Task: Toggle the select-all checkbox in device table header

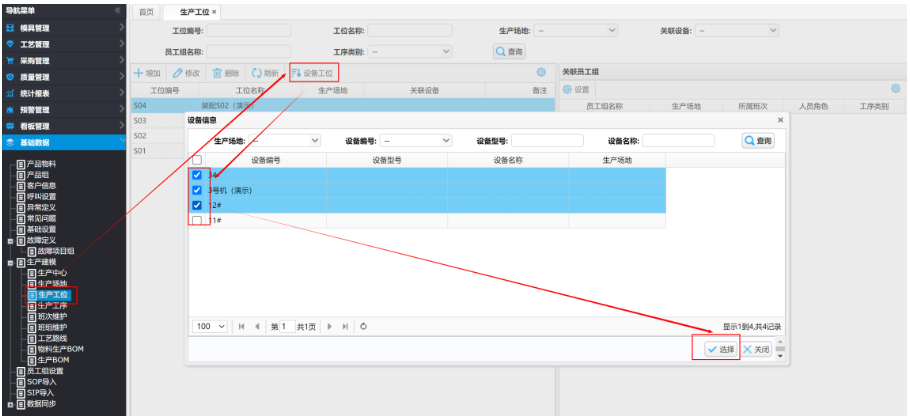Action: point(197,160)
